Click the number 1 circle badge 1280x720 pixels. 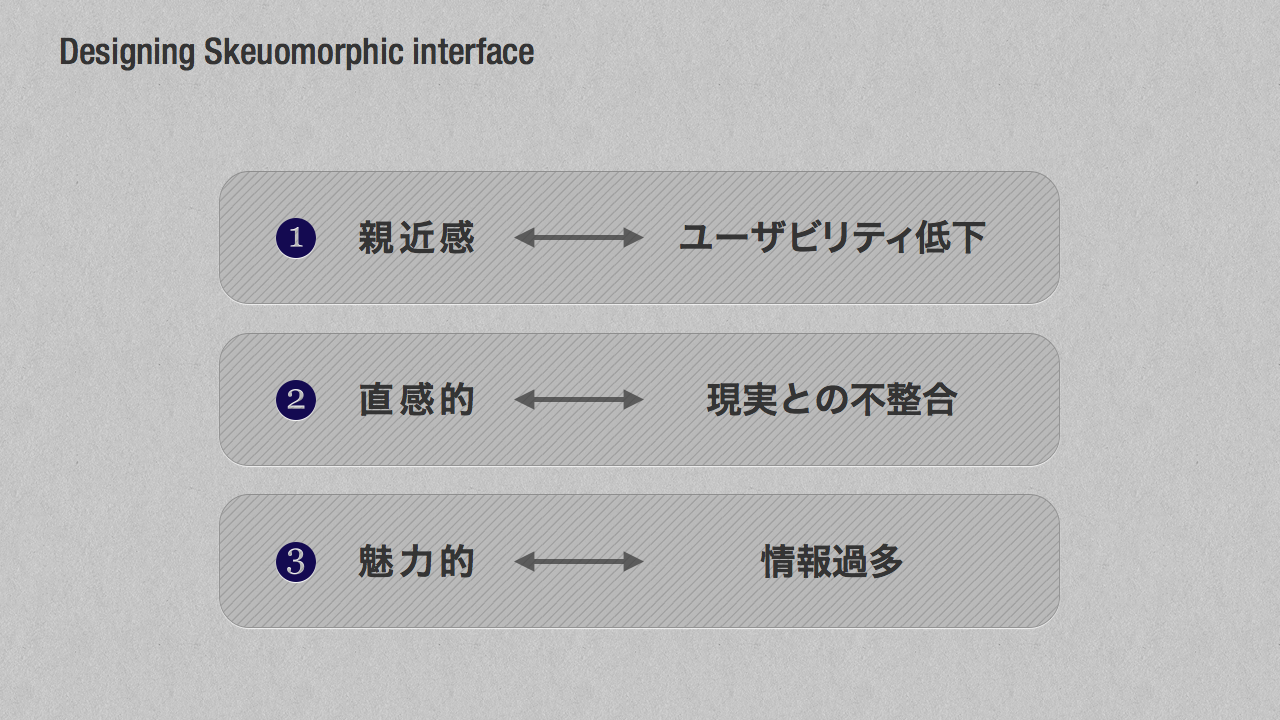point(296,238)
